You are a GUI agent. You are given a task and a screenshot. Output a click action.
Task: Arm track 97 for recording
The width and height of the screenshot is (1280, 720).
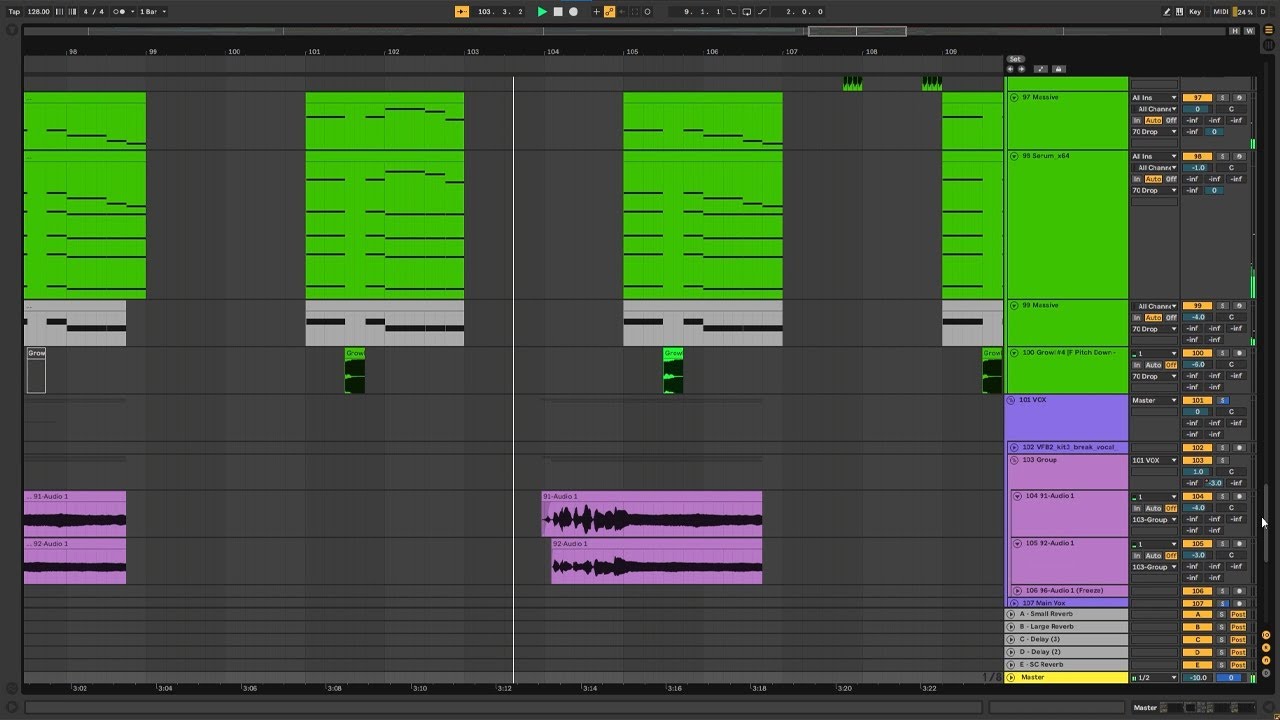(x=1239, y=98)
